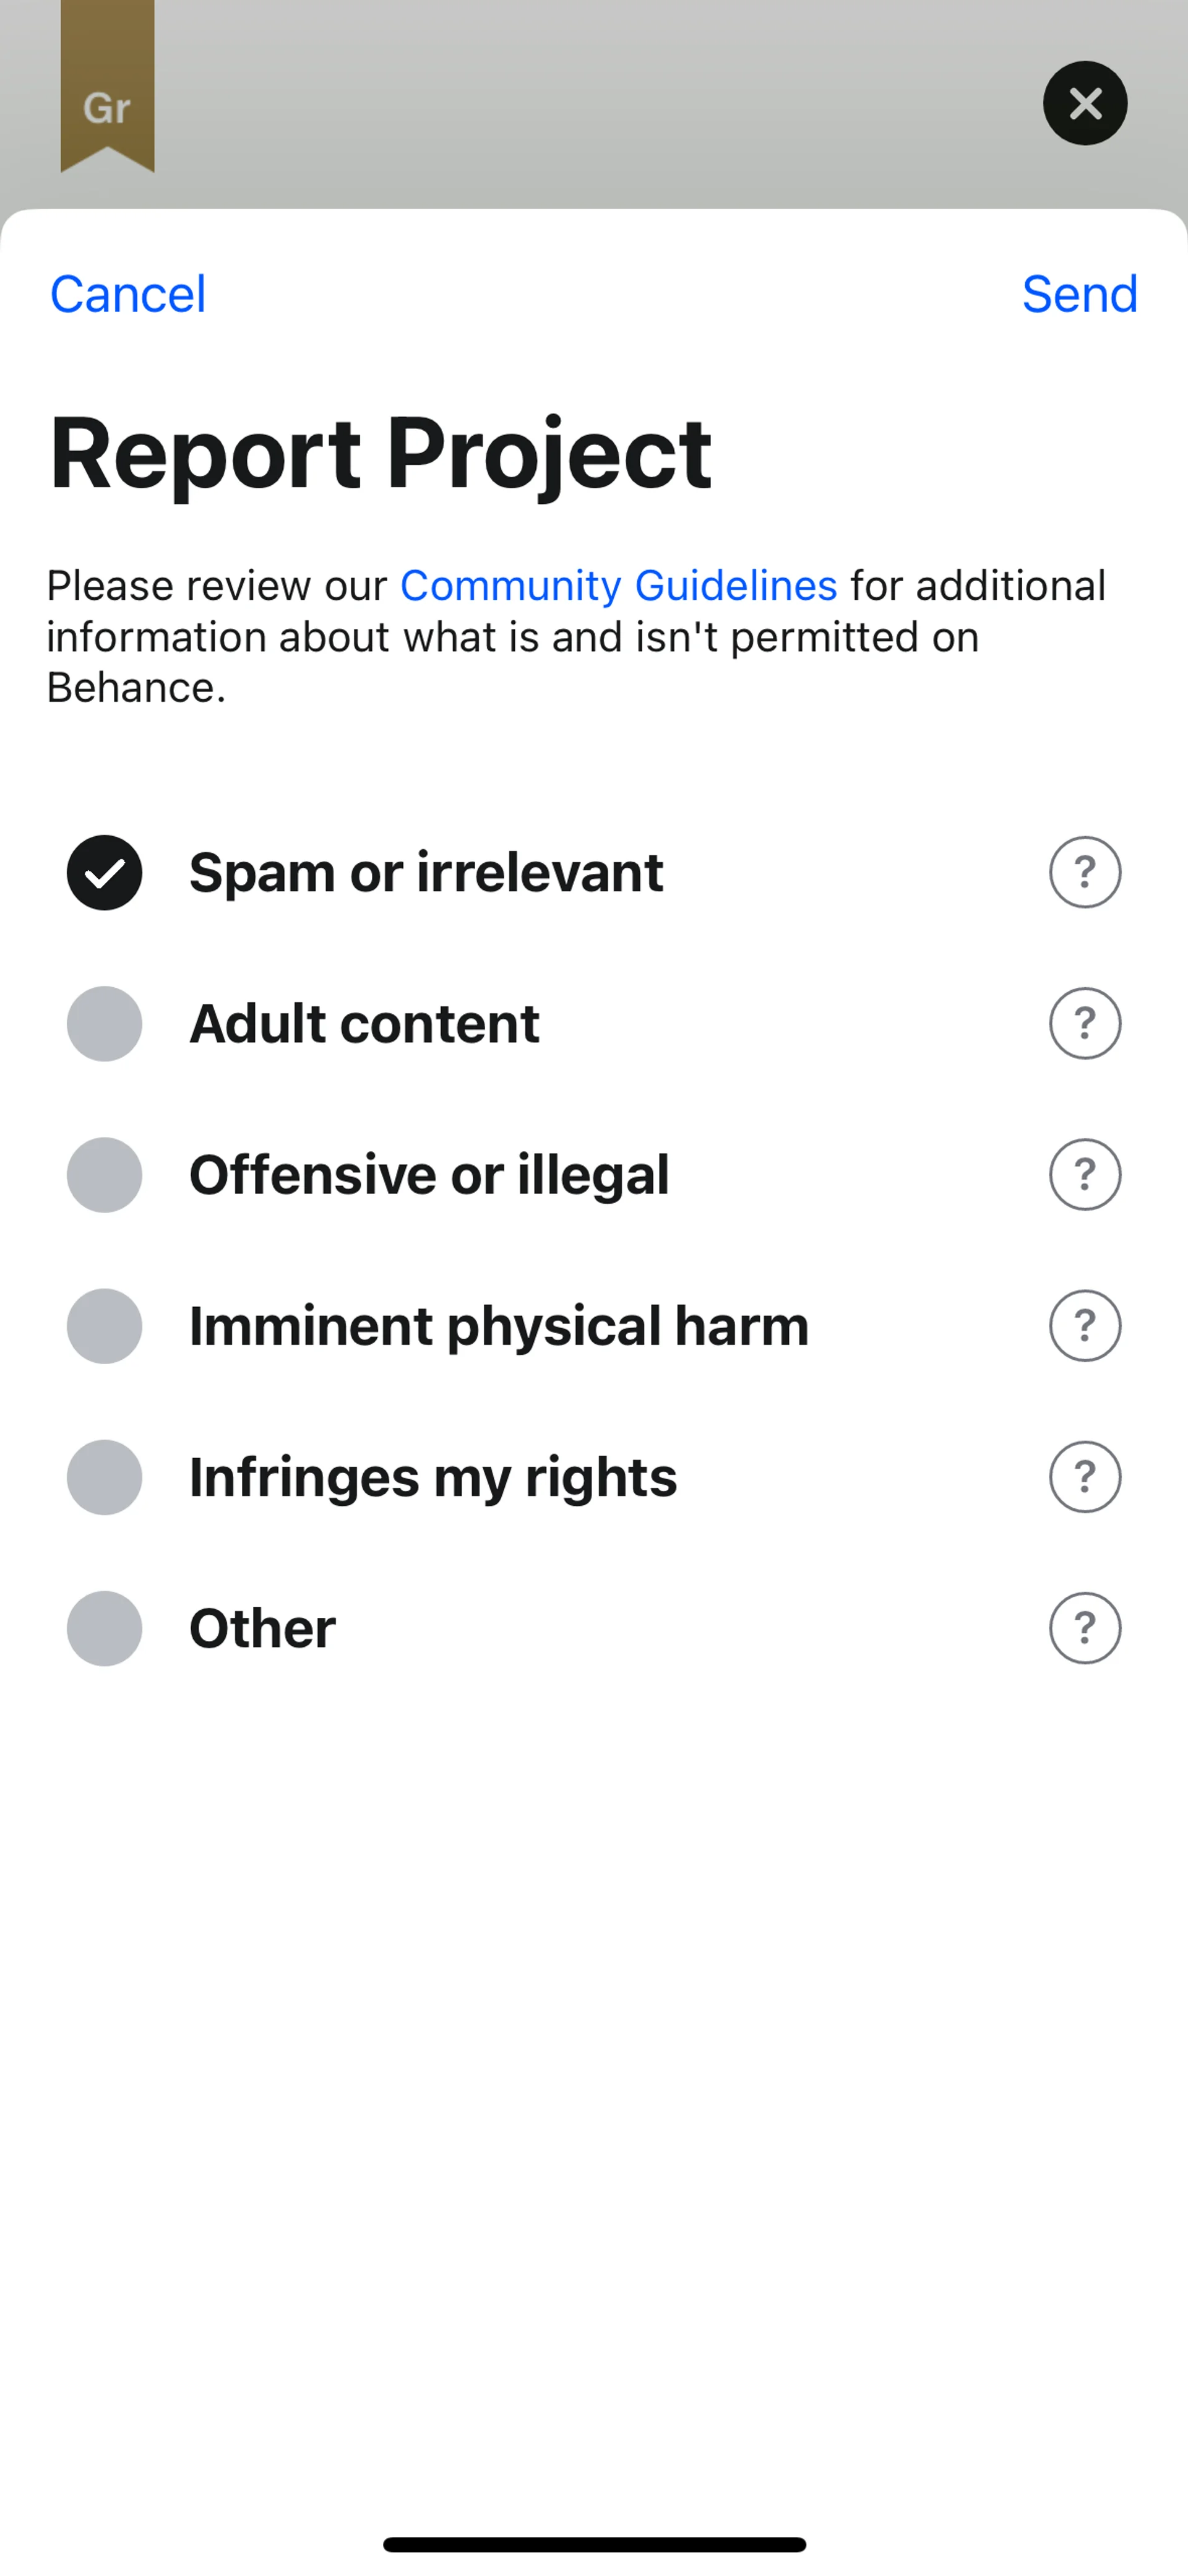Tap the Spam or irrelevant label text
The height and width of the screenshot is (2576, 1188).
[x=426, y=872]
